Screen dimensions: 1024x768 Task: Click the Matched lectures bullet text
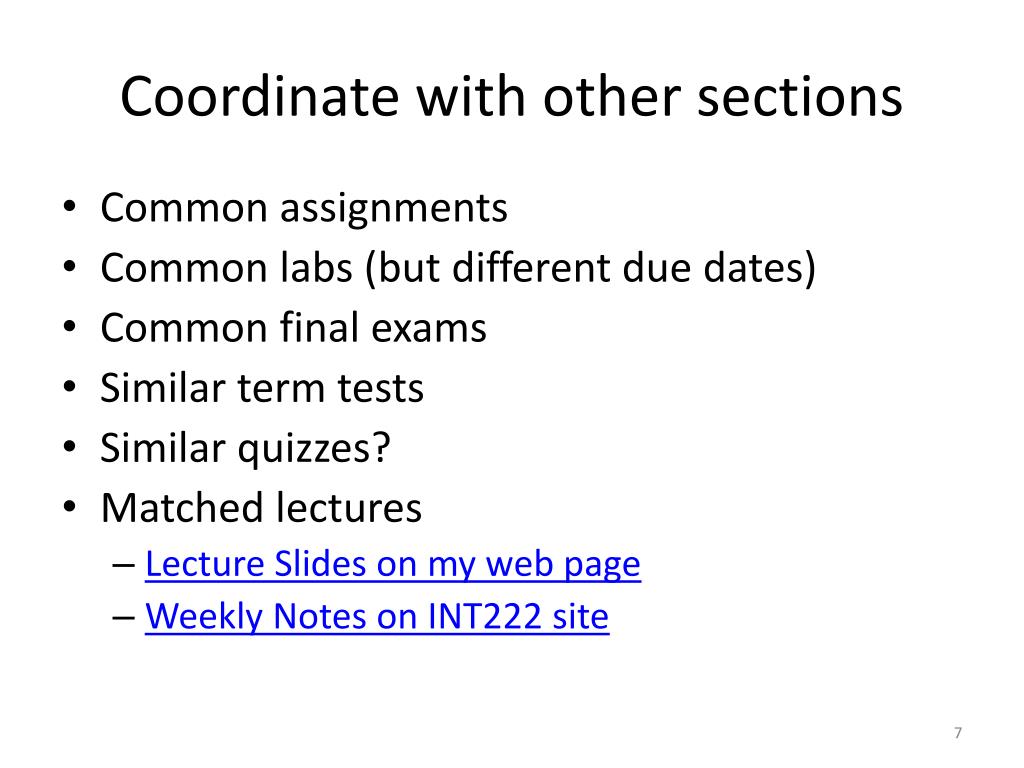click(x=261, y=508)
